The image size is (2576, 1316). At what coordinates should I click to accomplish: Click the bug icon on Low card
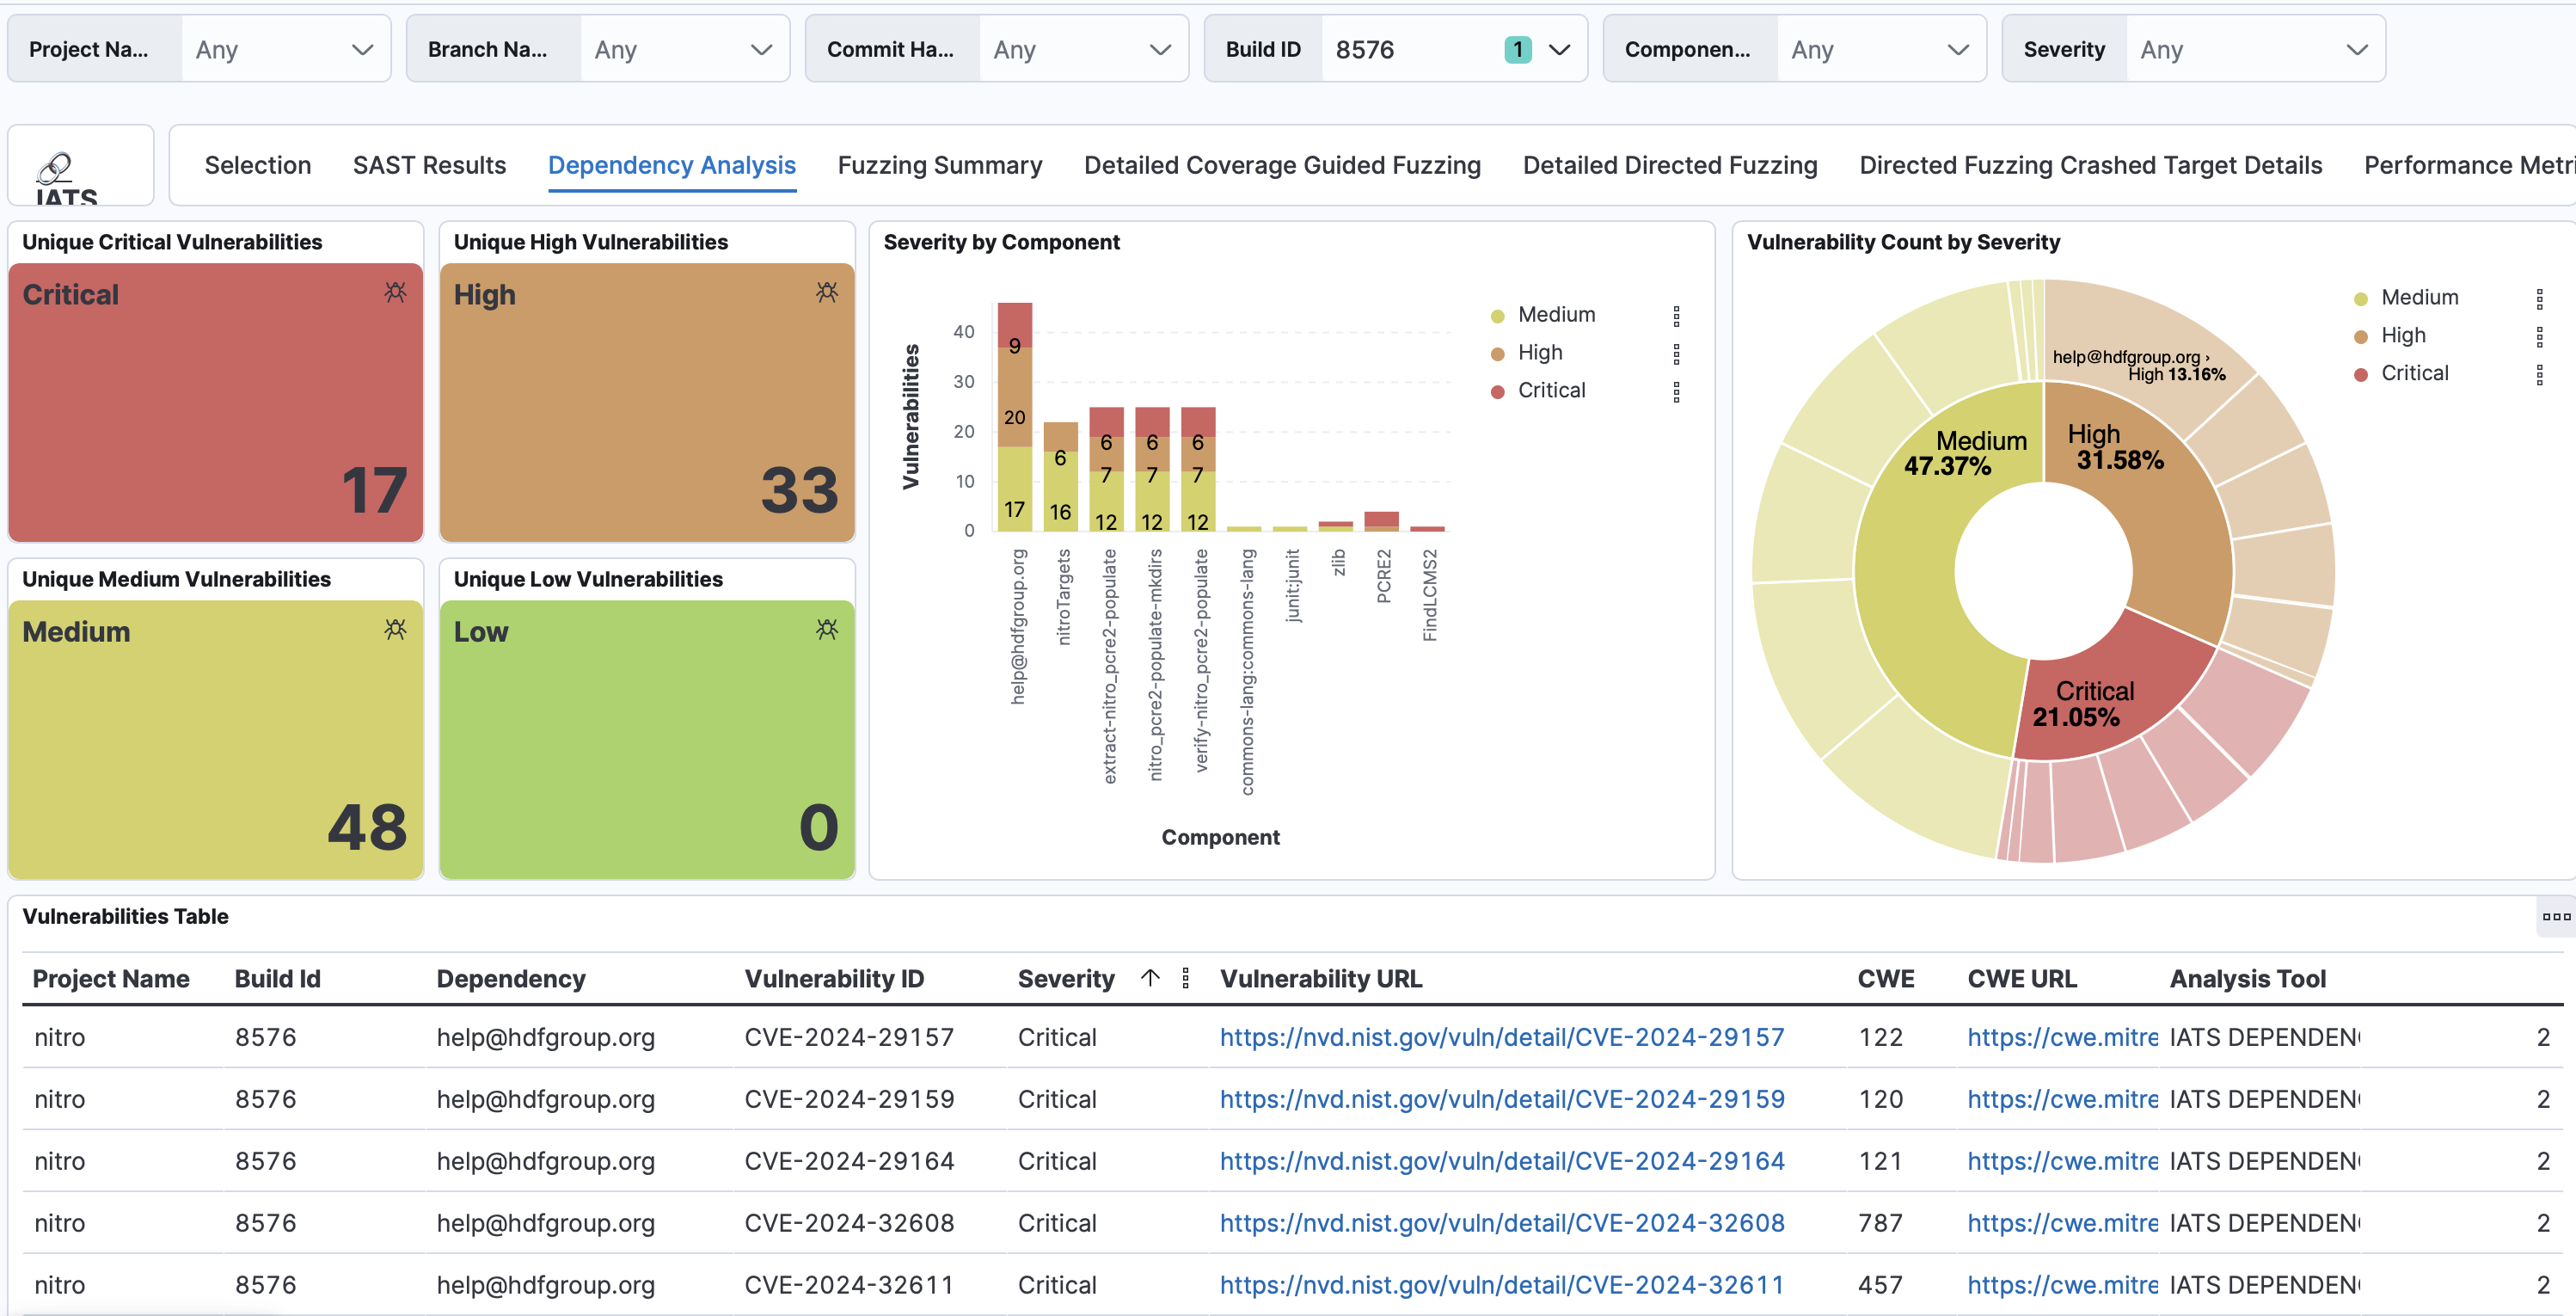[827, 629]
